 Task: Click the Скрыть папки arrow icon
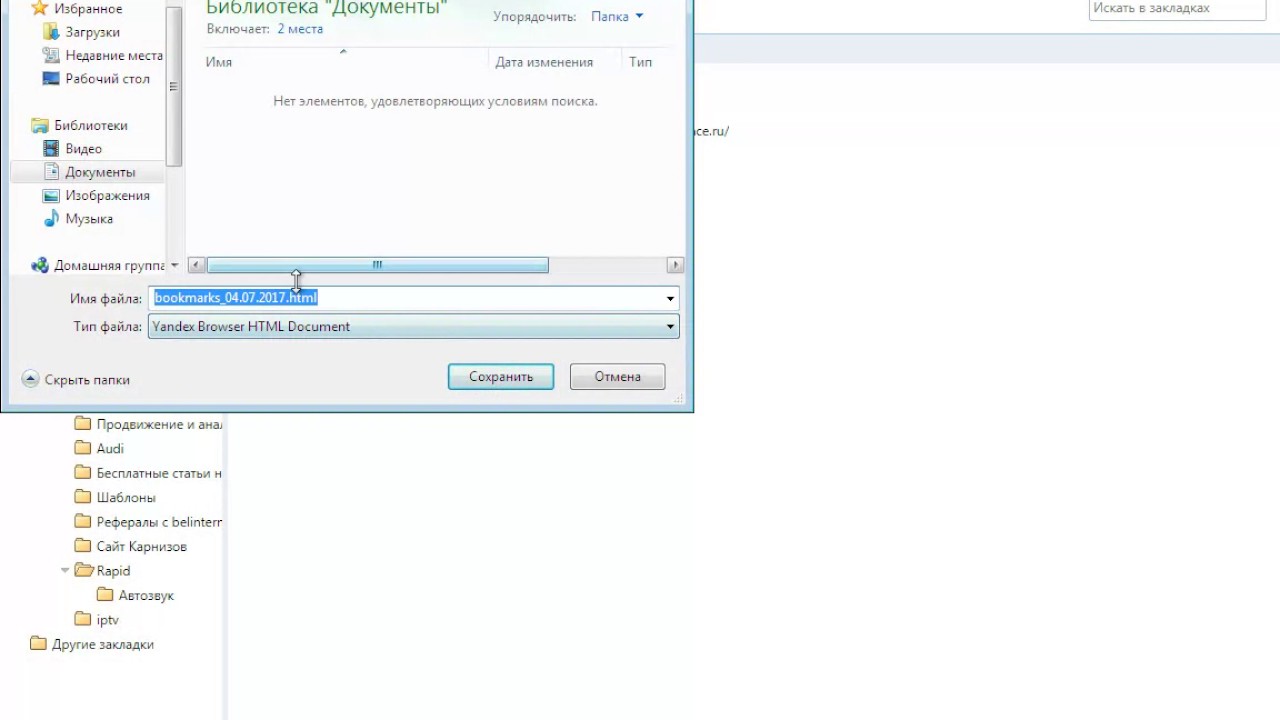point(30,379)
